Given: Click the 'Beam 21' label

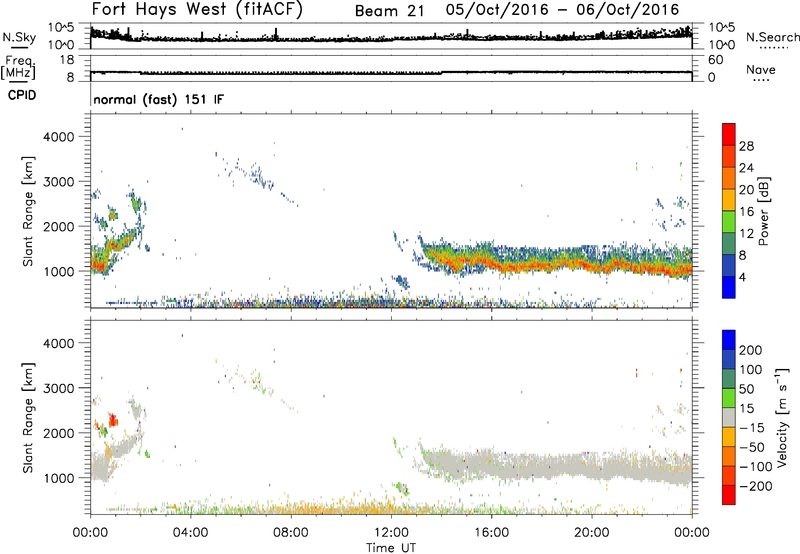Looking at the screenshot, I should click(x=390, y=11).
